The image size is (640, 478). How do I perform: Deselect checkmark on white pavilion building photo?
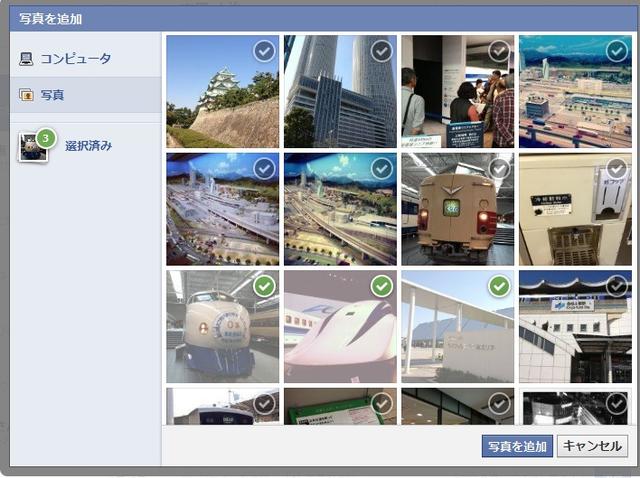coord(499,286)
